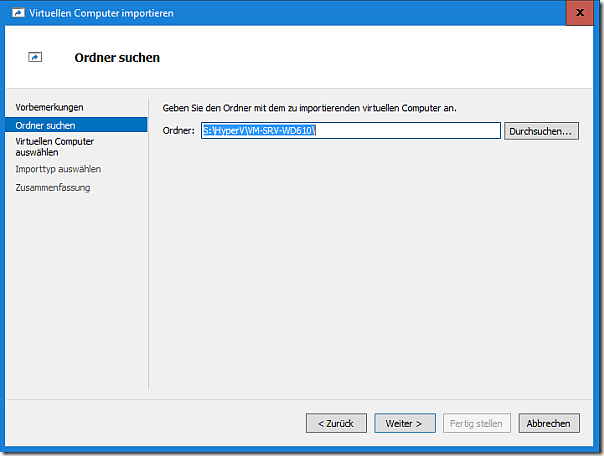
Task: Click the window icon in the title bar
Action: [15, 13]
